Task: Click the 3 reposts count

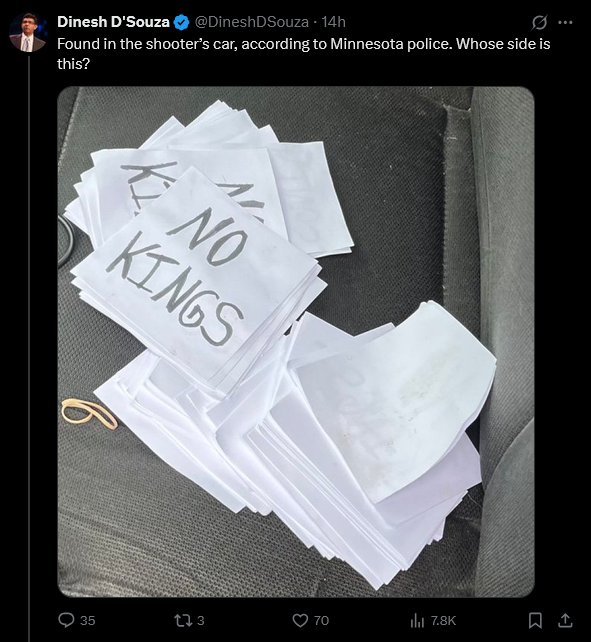Action: point(201,621)
